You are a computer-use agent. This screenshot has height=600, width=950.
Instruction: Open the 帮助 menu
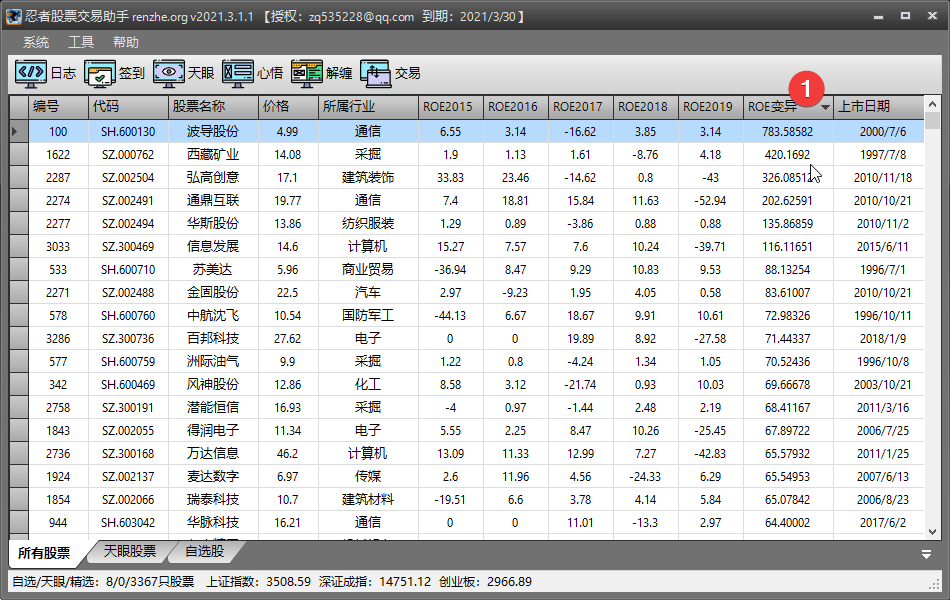tap(125, 42)
